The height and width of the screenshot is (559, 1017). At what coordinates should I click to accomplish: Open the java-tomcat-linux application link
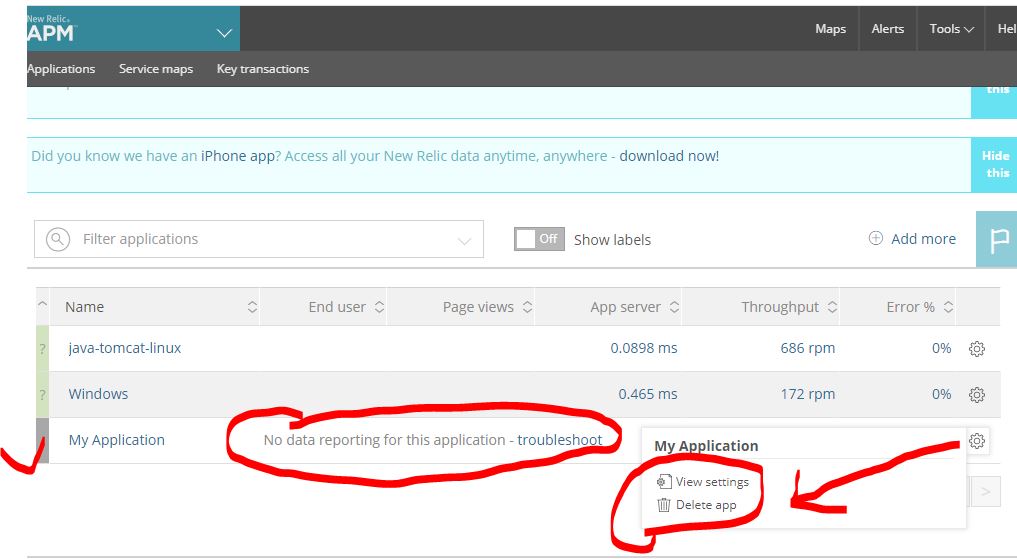(x=125, y=349)
